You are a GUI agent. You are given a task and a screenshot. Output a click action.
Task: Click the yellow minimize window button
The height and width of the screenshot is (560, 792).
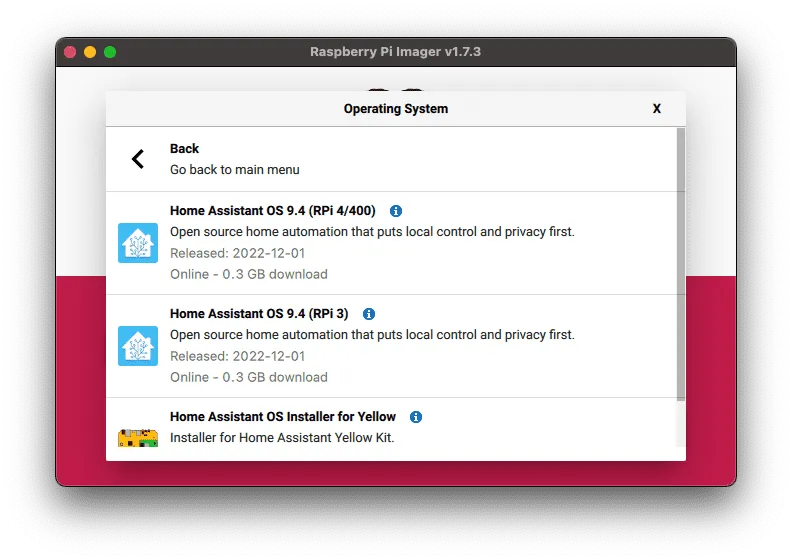tap(90, 52)
